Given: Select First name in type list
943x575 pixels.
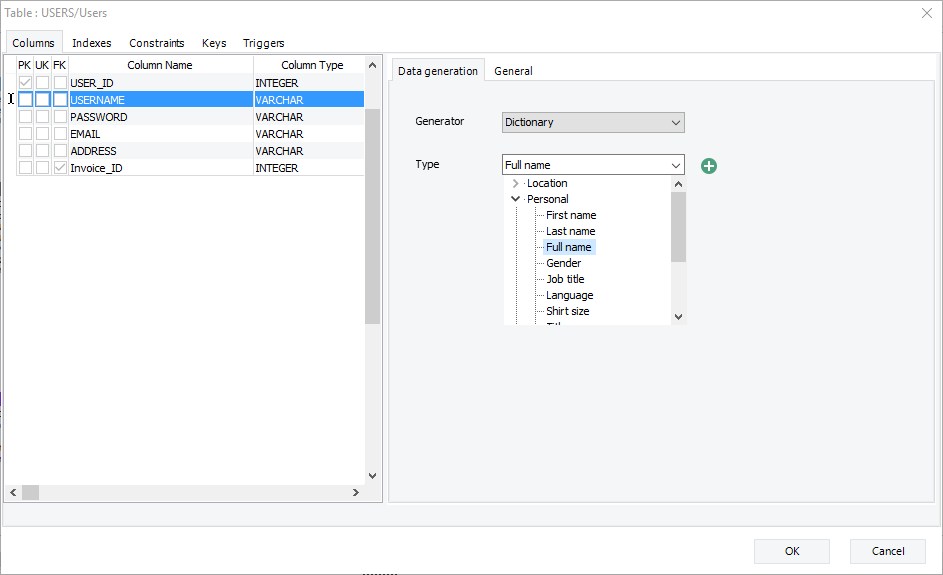Looking at the screenshot, I should tap(570, 215).
